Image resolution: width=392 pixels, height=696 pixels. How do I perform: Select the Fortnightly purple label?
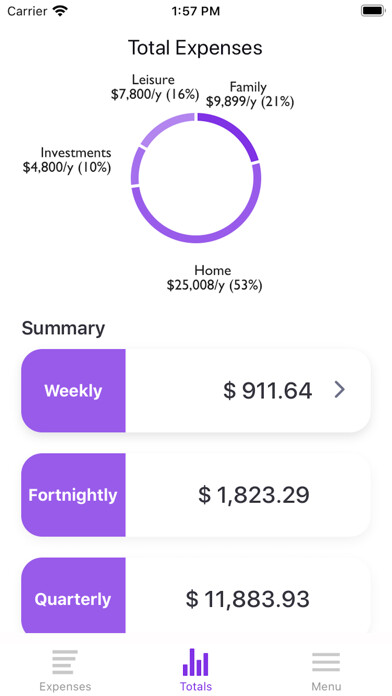73,495
